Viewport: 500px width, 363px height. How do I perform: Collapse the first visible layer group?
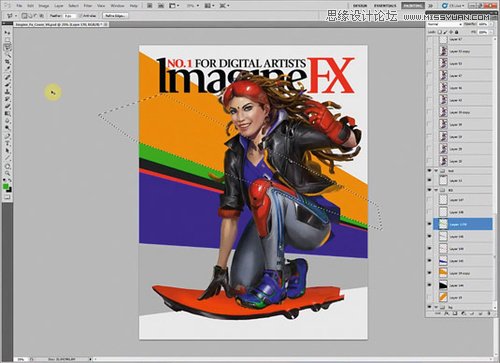click(436, 171)
